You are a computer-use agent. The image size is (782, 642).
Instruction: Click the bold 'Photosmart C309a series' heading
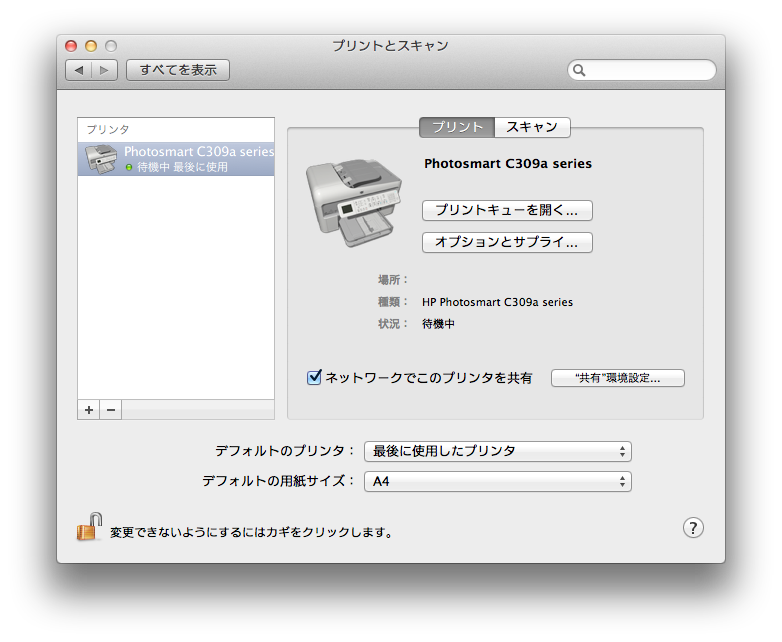(x=508, y=164)
